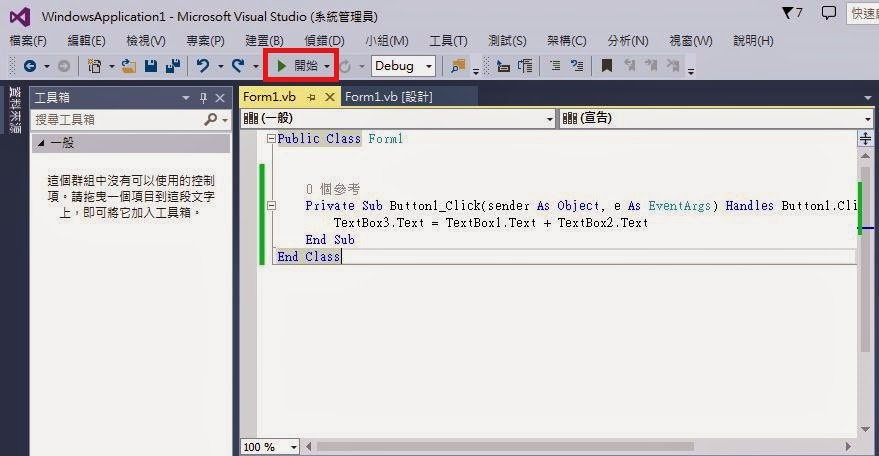
Task: Click the Find in Files icon
Action: pos(458,66)
